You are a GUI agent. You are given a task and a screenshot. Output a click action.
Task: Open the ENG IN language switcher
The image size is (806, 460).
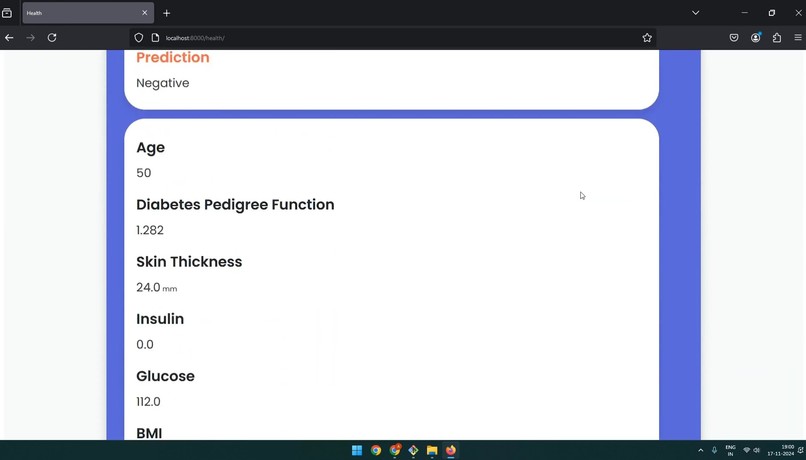[x=730, y=450]
